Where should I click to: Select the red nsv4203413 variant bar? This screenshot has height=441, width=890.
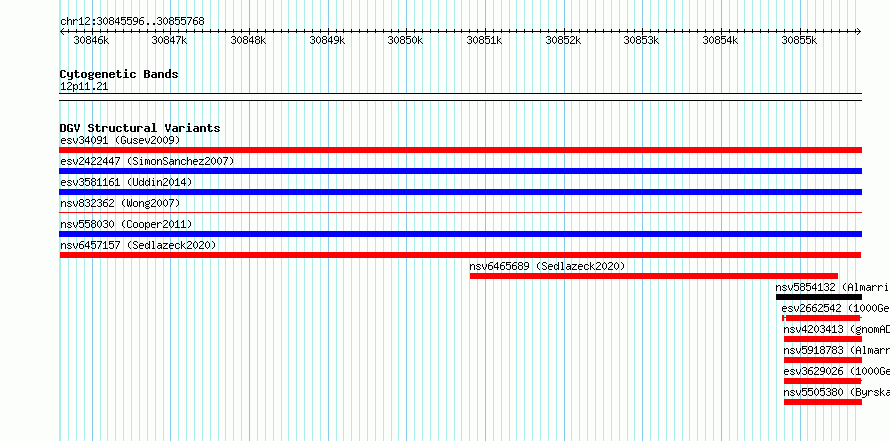pyautogui.click(x=823, y=339)
